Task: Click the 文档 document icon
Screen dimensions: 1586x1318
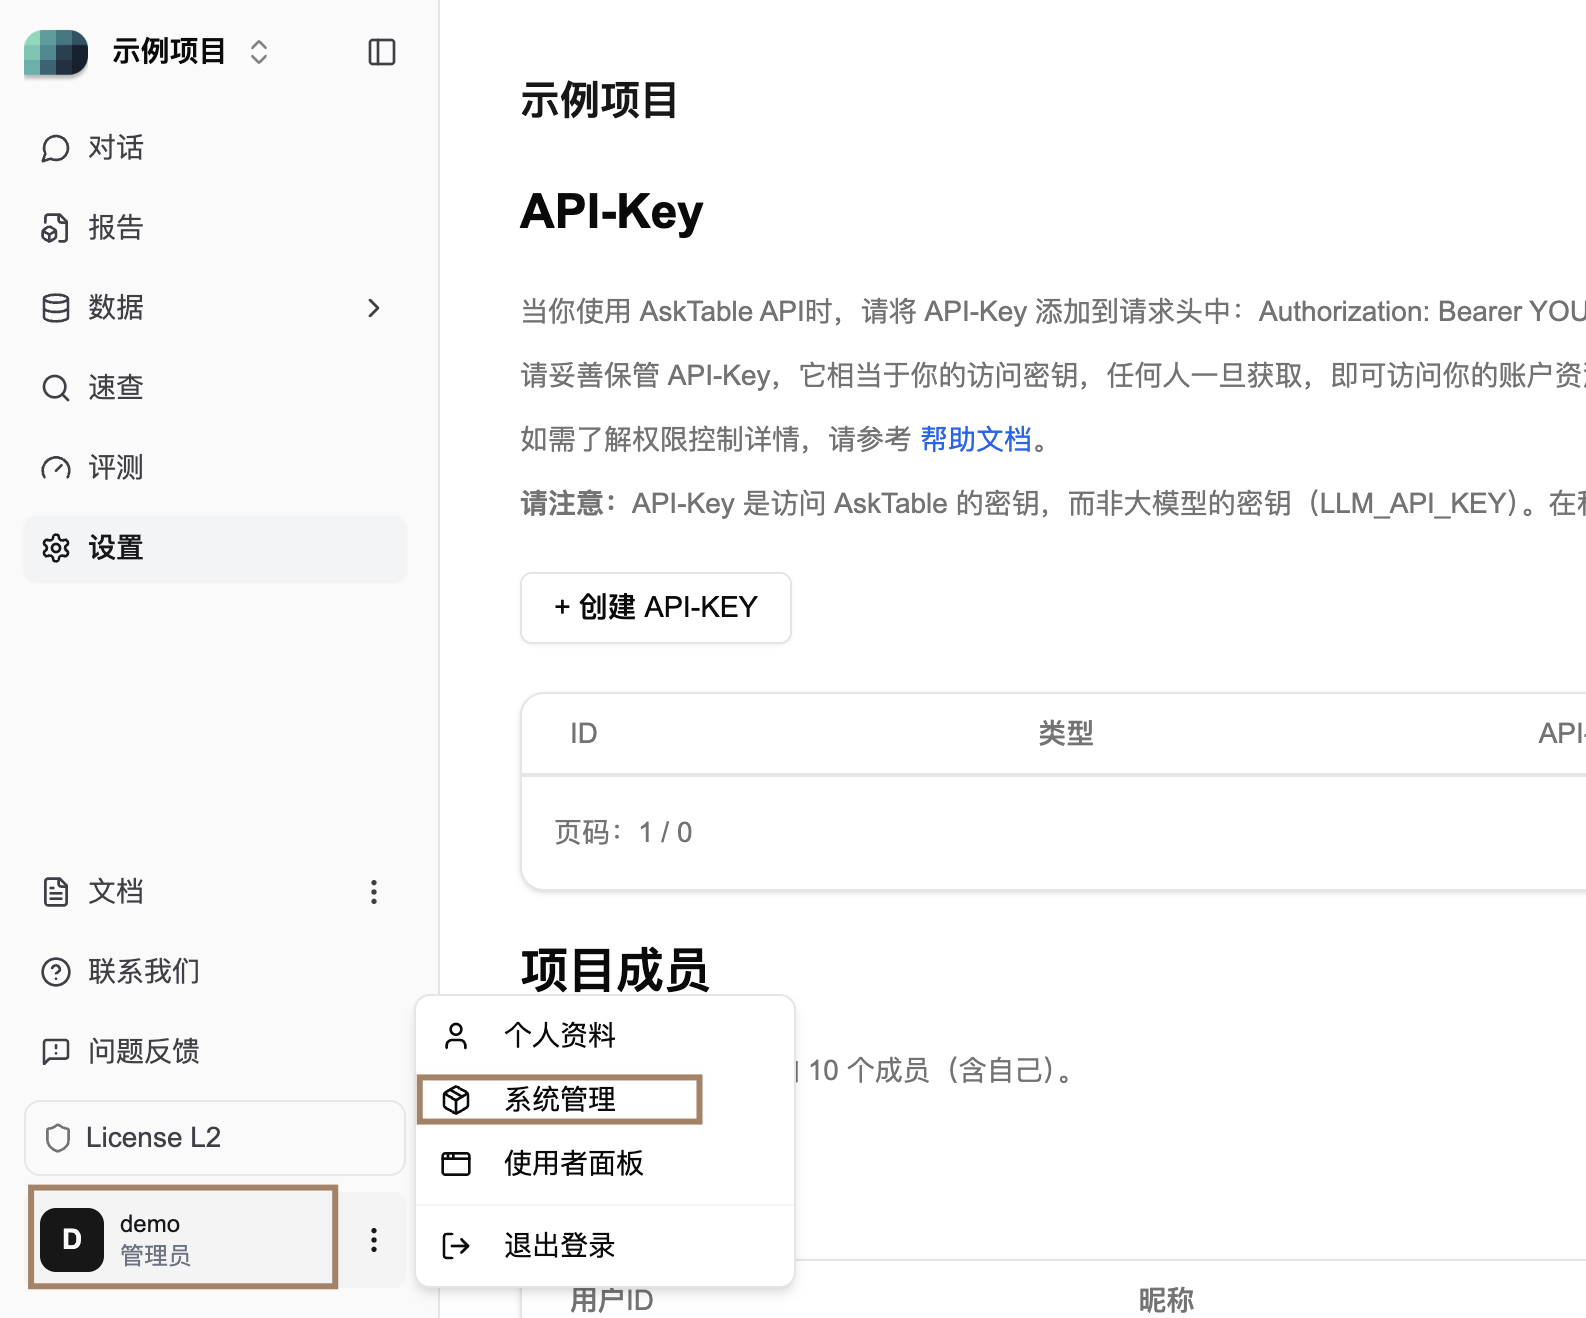Action: (x=55, y=892)
